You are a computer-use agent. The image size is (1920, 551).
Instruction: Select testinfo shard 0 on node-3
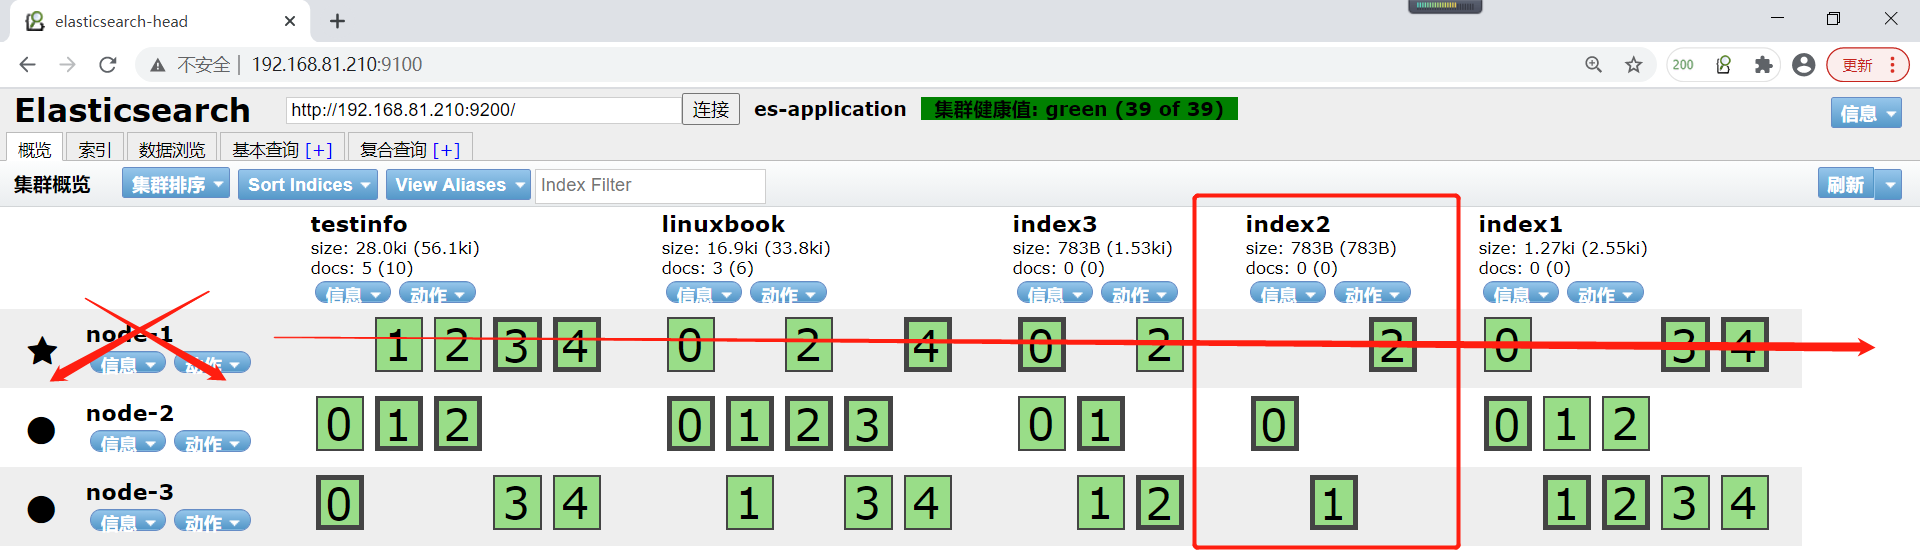click(340, 503)
